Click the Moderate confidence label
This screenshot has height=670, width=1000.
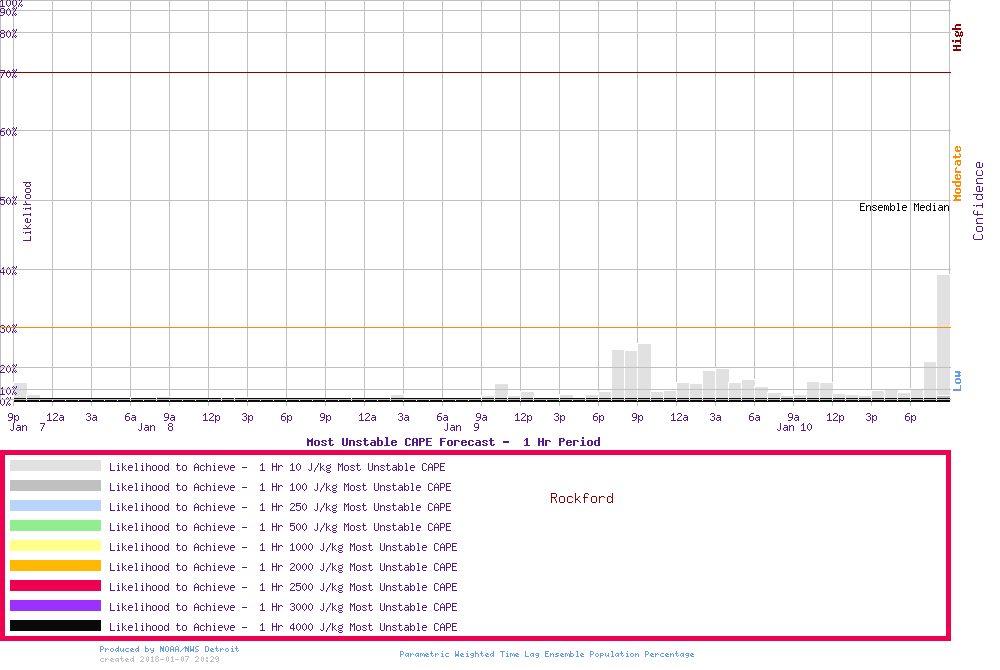pos(957,173)
